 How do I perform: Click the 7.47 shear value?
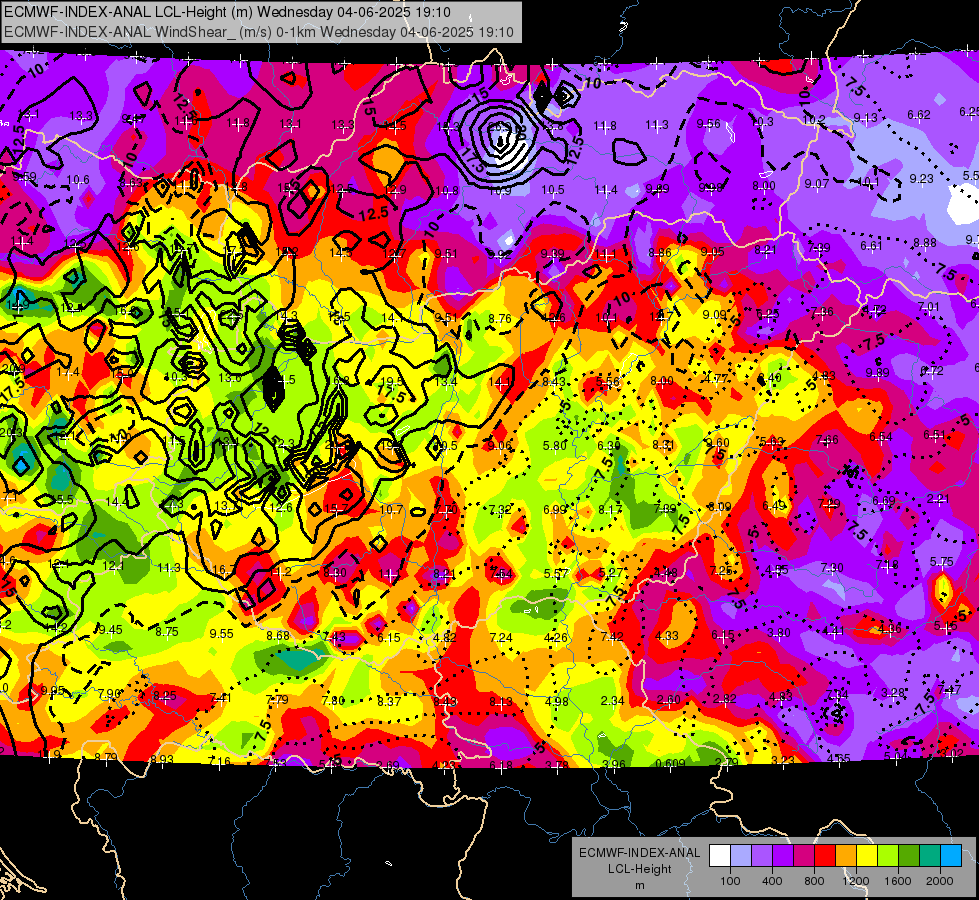coord(949,690)
